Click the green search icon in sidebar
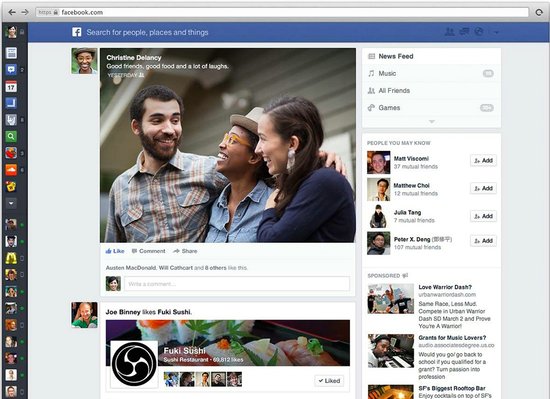This screenshot has height=399, width=550. point(11,136)
